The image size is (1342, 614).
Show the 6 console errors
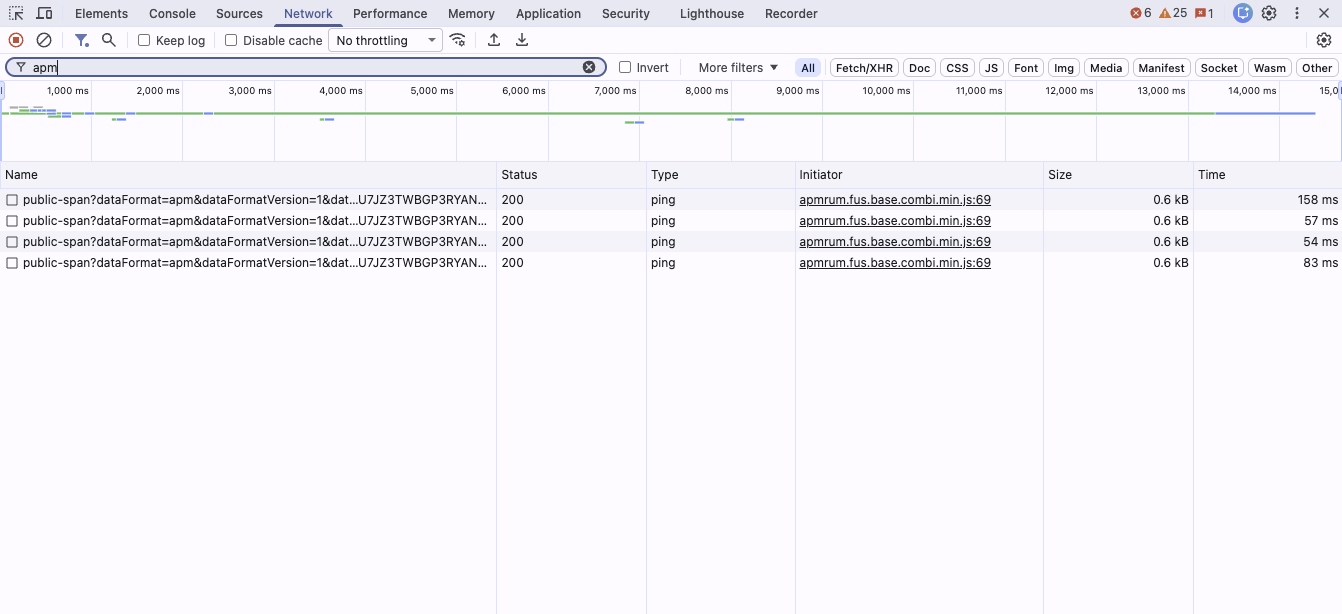coord(1141,13)
